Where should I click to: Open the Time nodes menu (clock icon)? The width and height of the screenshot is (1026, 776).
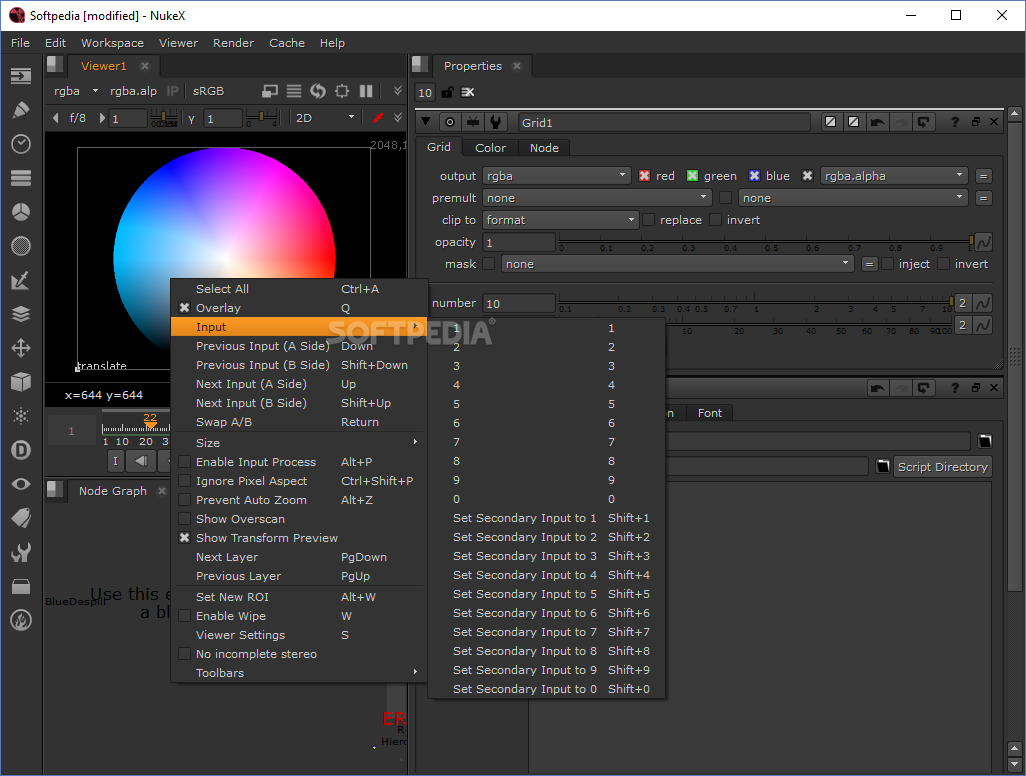pos(21,144)
